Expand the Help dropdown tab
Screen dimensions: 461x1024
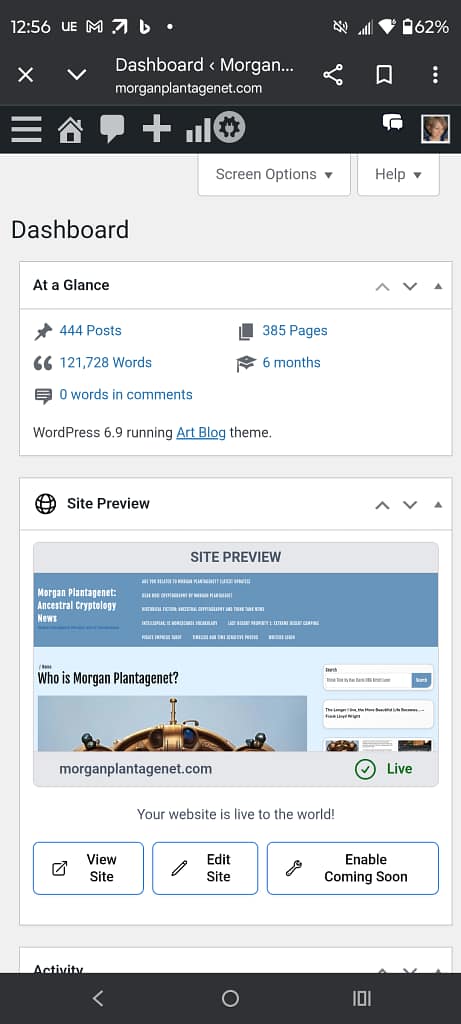pos(398,174)
